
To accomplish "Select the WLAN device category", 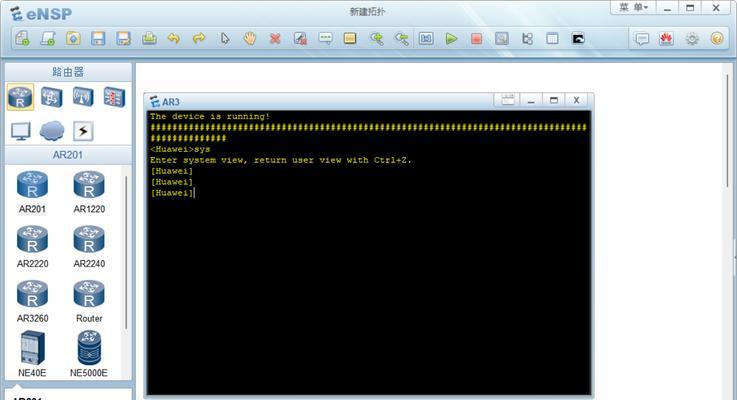I will click(83, 97).
